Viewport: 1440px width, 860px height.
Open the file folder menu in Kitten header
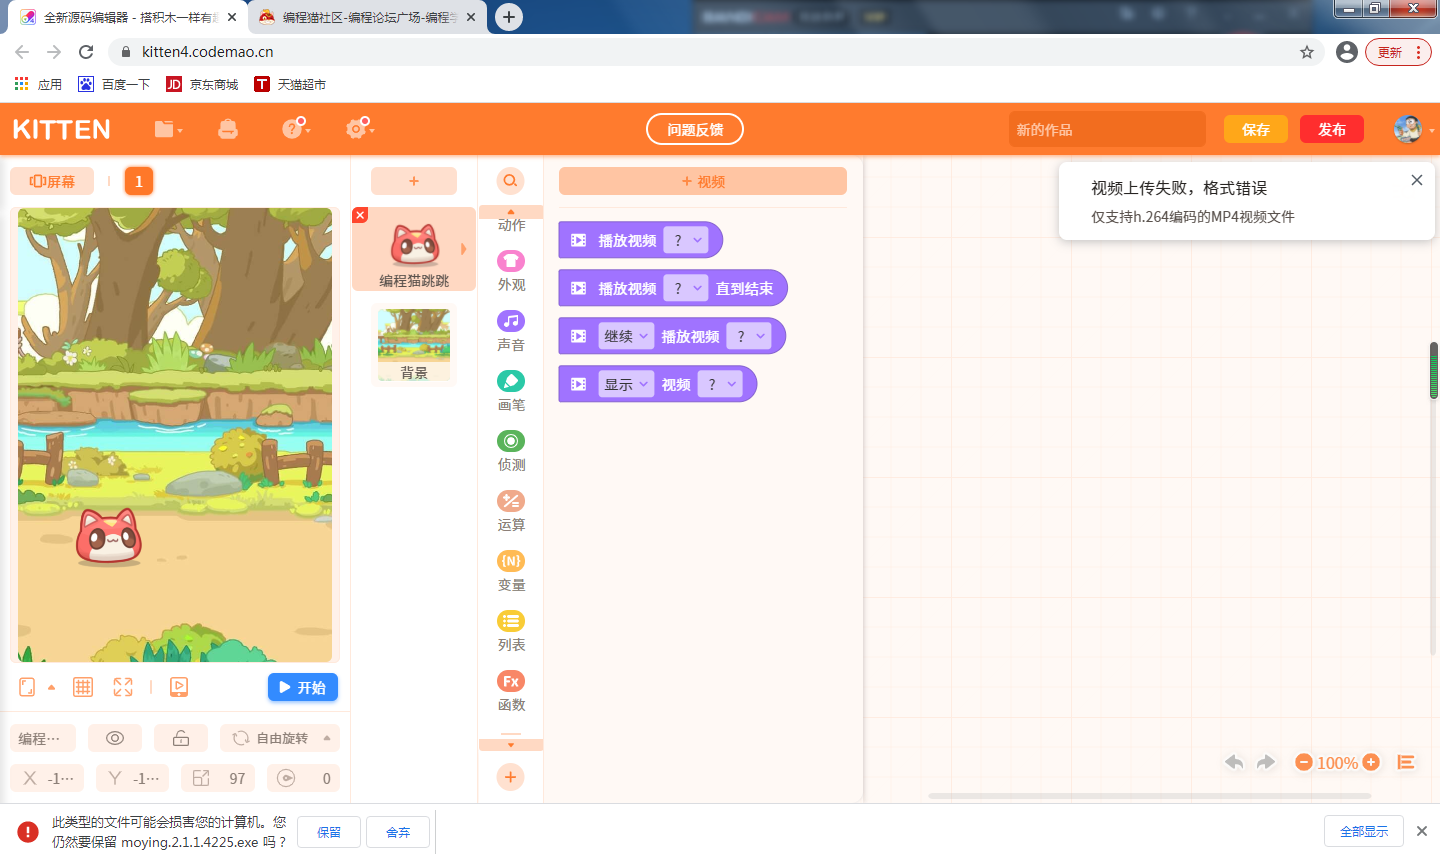point(168,129)
